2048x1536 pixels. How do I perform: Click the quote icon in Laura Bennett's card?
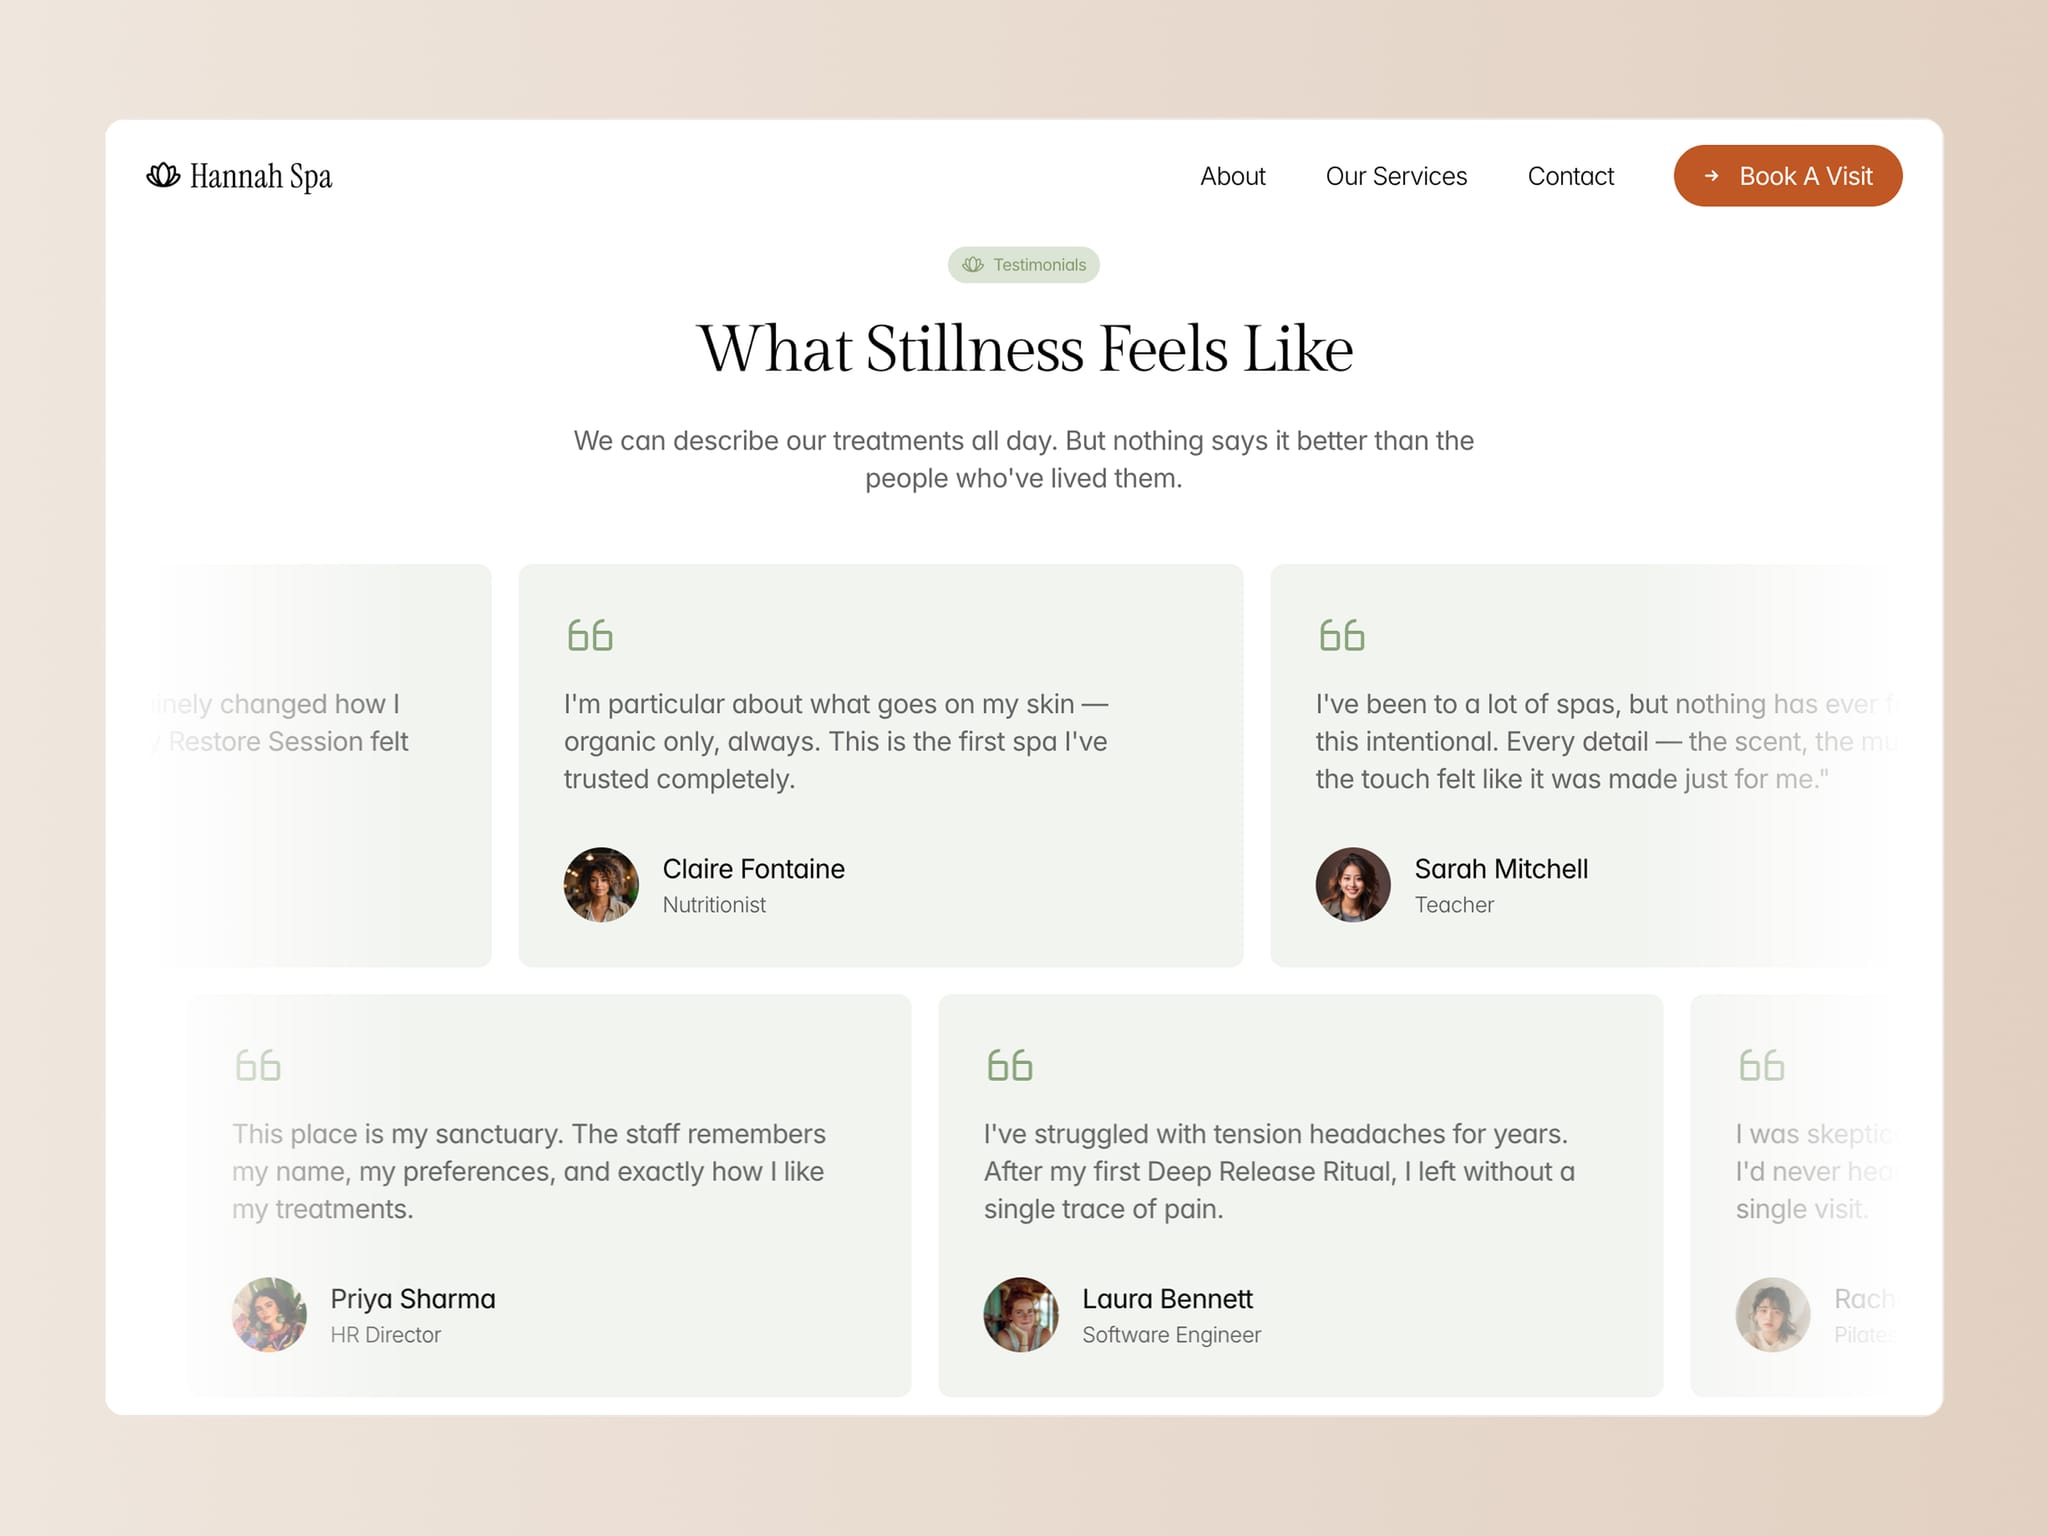pos(1010,1065)
